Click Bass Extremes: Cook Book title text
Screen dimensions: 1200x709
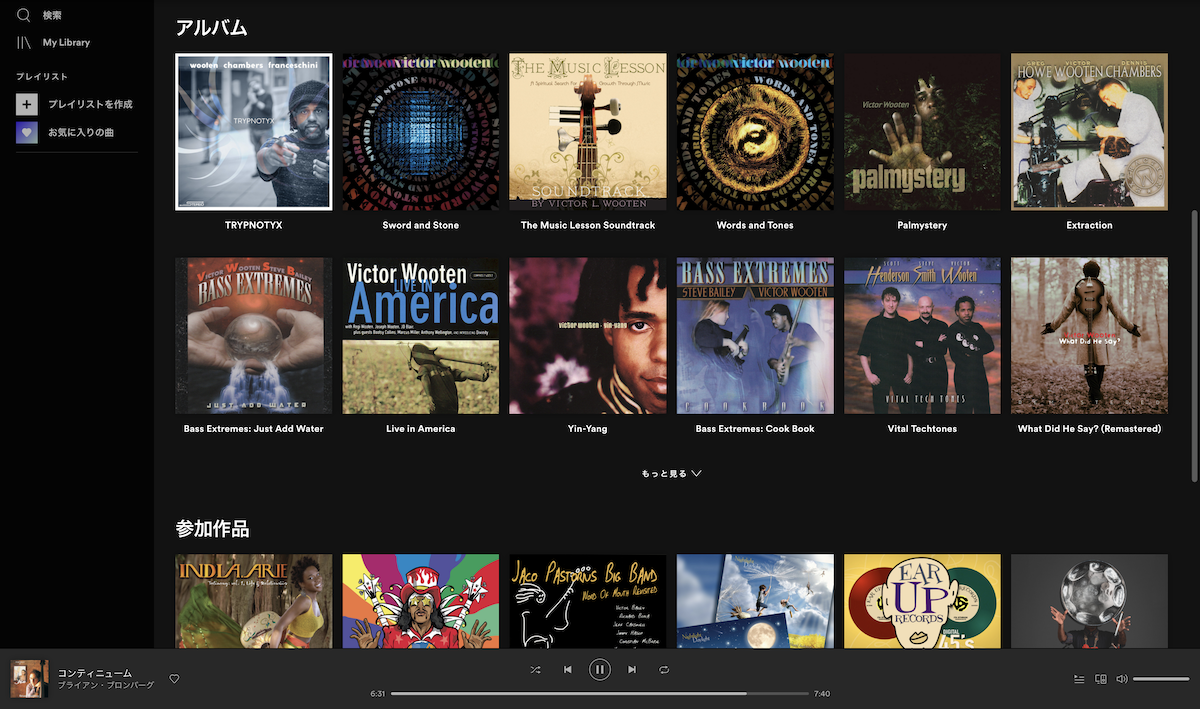755,428
